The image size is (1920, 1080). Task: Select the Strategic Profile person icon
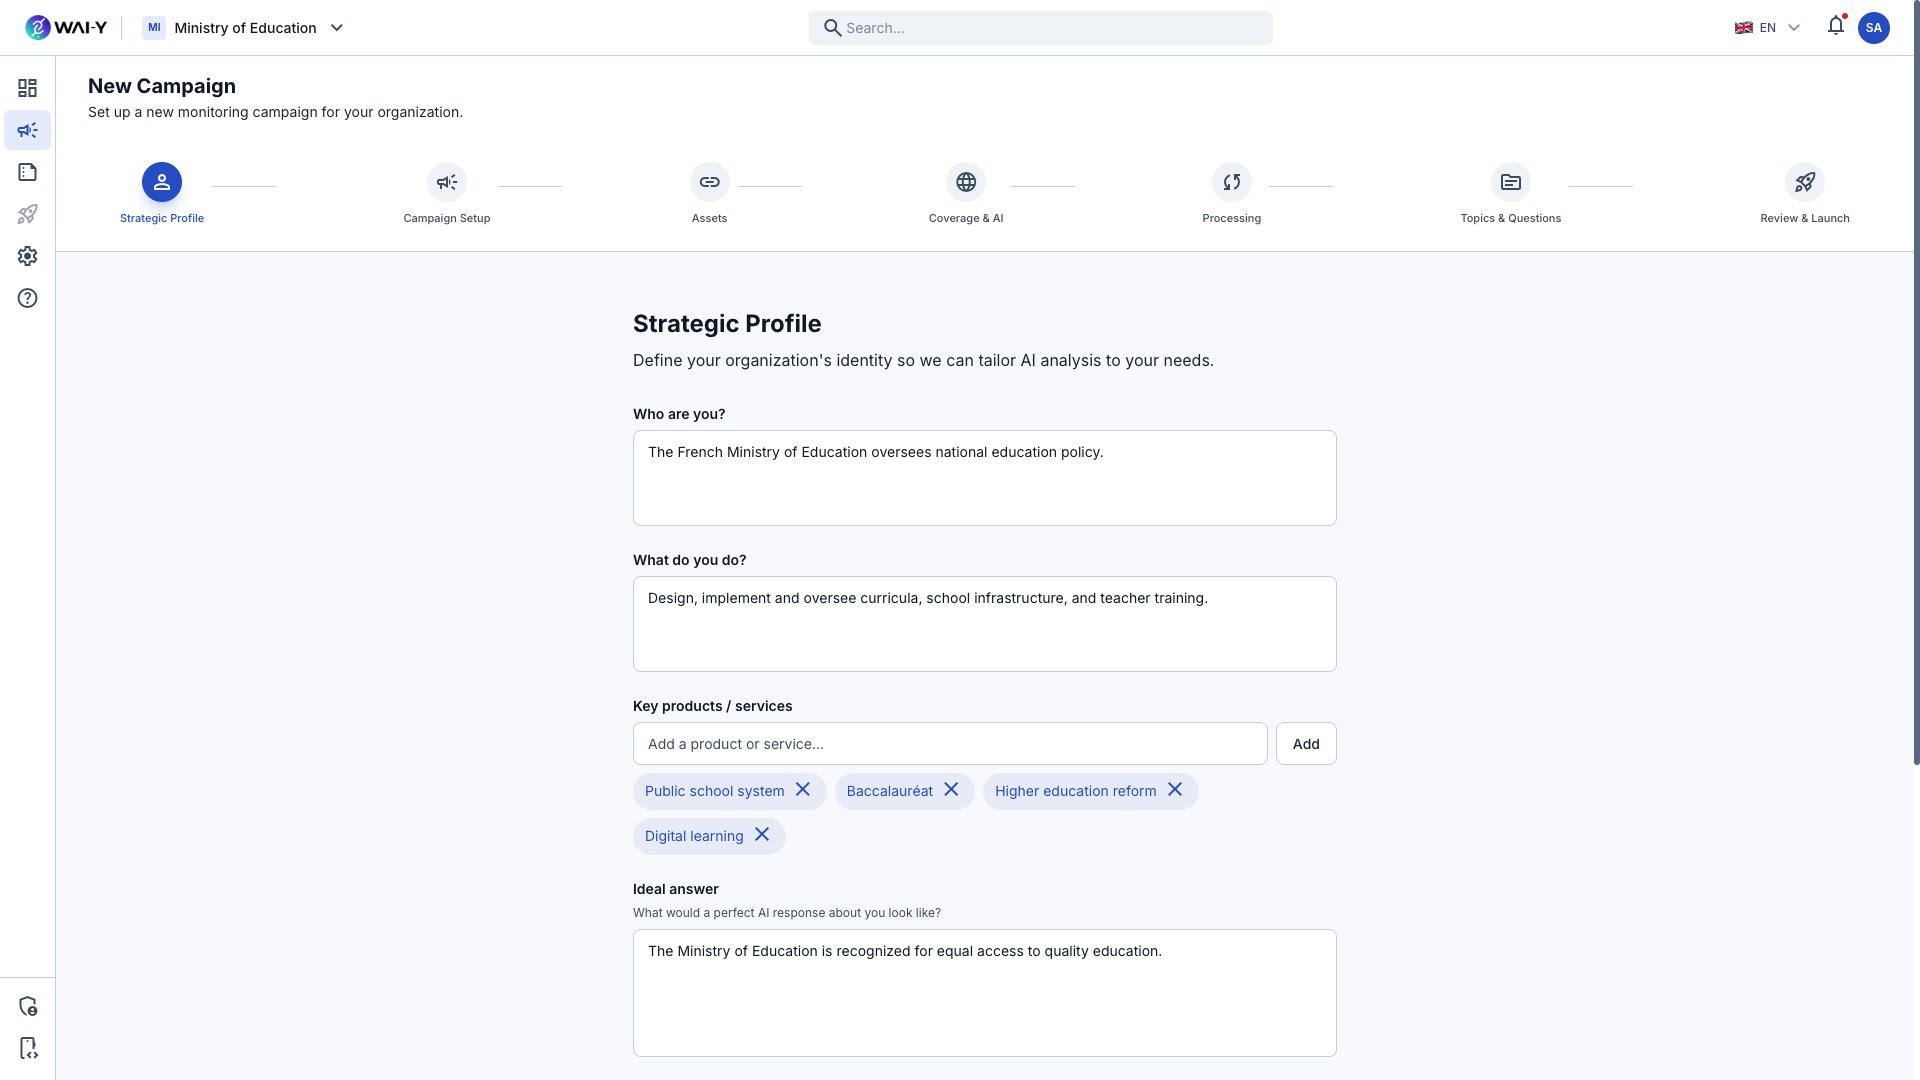tap(161, 182)
